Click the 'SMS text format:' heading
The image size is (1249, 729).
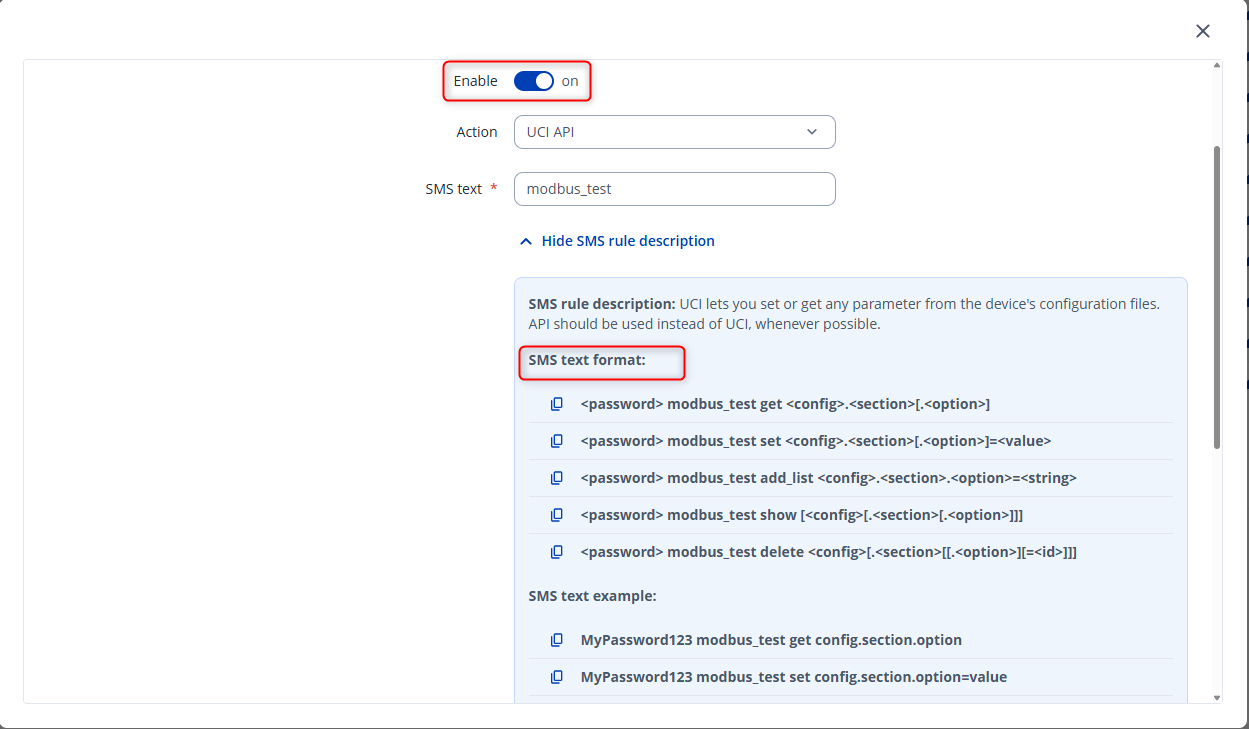(x=587, y=360)
